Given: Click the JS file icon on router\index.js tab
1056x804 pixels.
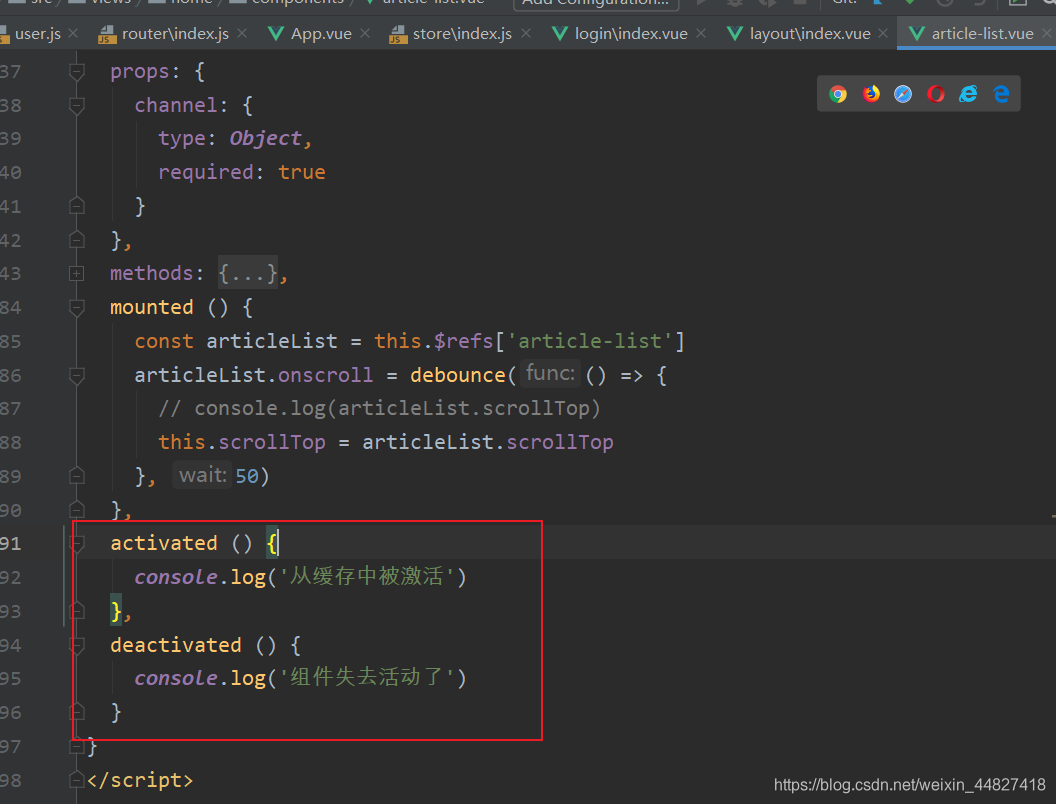Looking at the screenshot, I should (106, 34).
